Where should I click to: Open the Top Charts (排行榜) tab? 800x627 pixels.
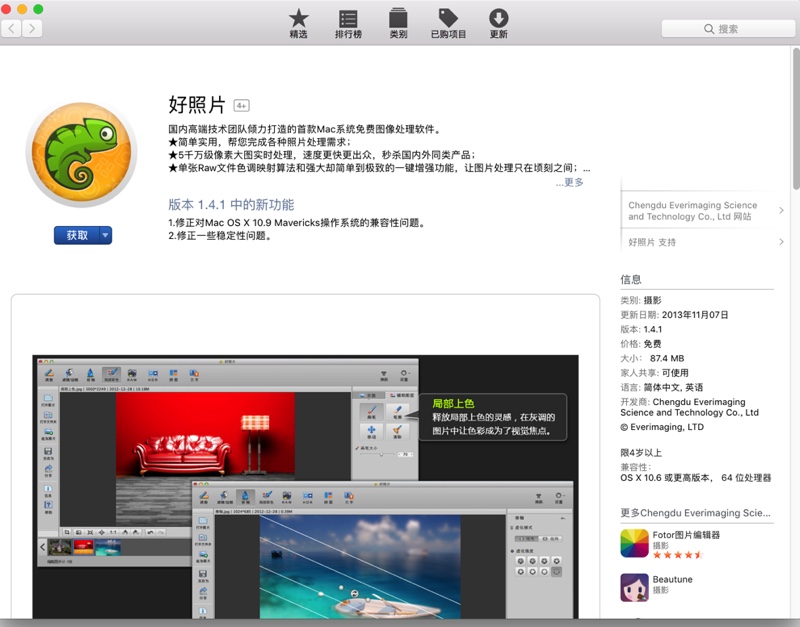tap(348, 24)
